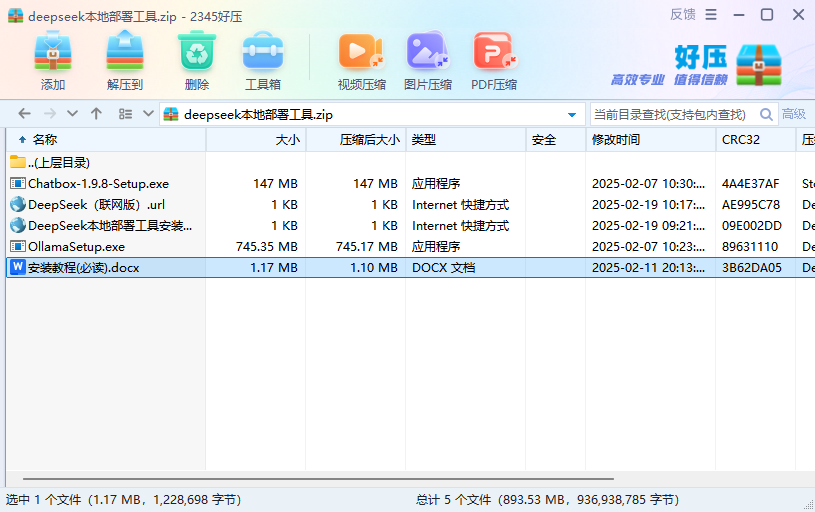Select DeepSeek本地部署工具安装... shortcut file

pos(411,226)
